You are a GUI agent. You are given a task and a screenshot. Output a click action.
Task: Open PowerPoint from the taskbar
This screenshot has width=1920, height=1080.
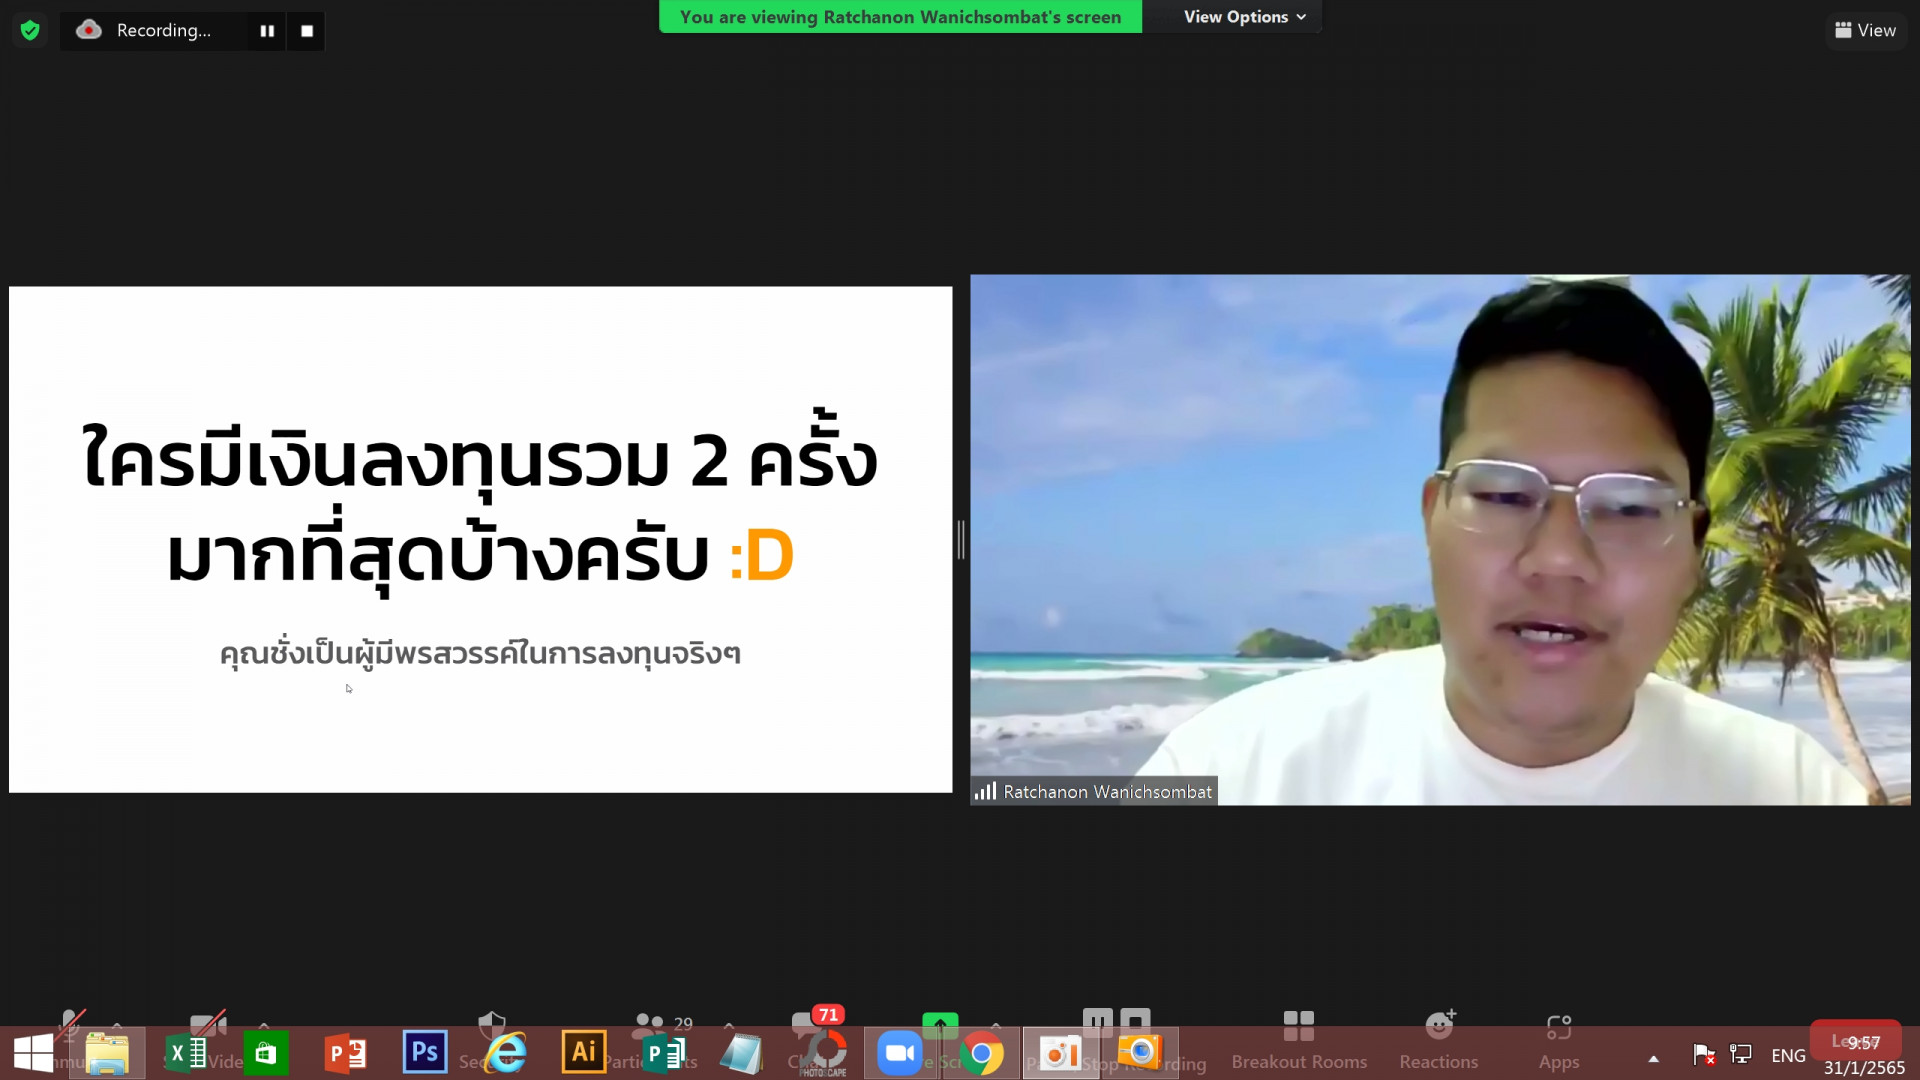point(346,1053)
